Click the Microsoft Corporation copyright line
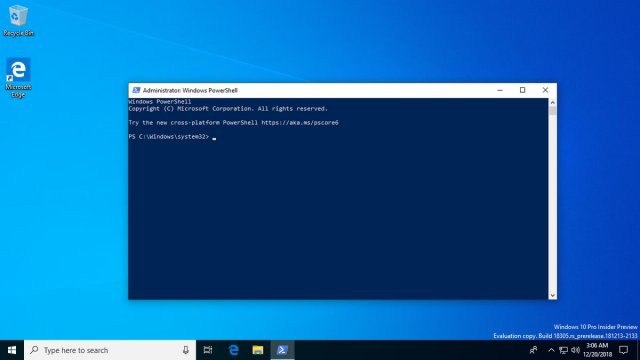 228,109
